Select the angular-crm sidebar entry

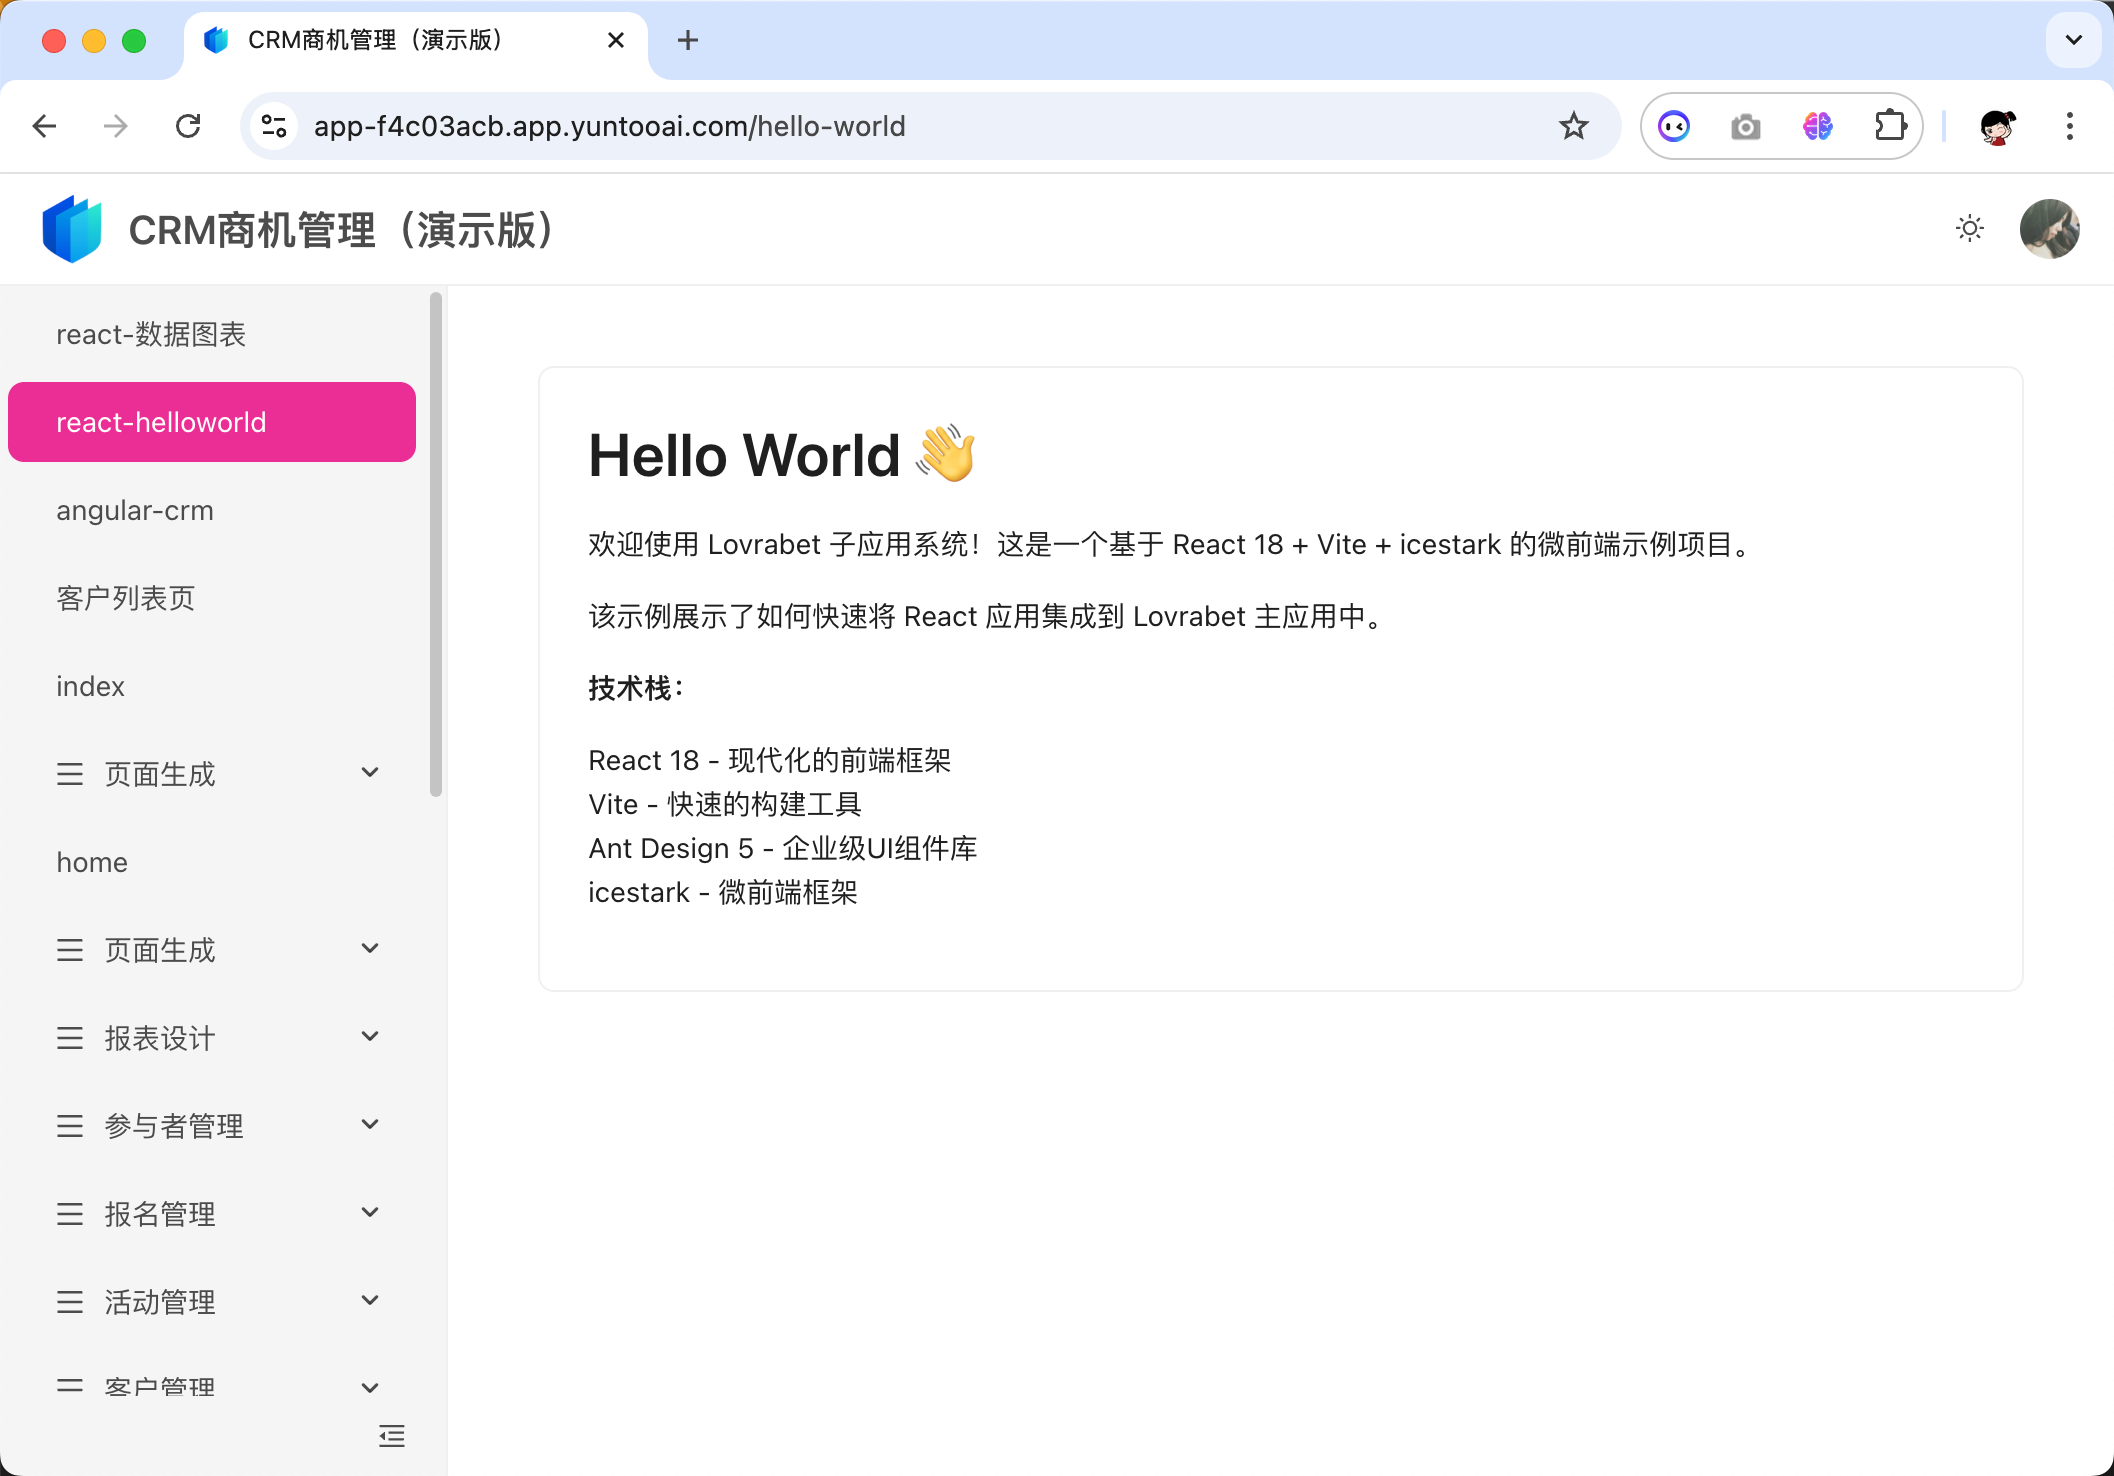click(135, 510)
